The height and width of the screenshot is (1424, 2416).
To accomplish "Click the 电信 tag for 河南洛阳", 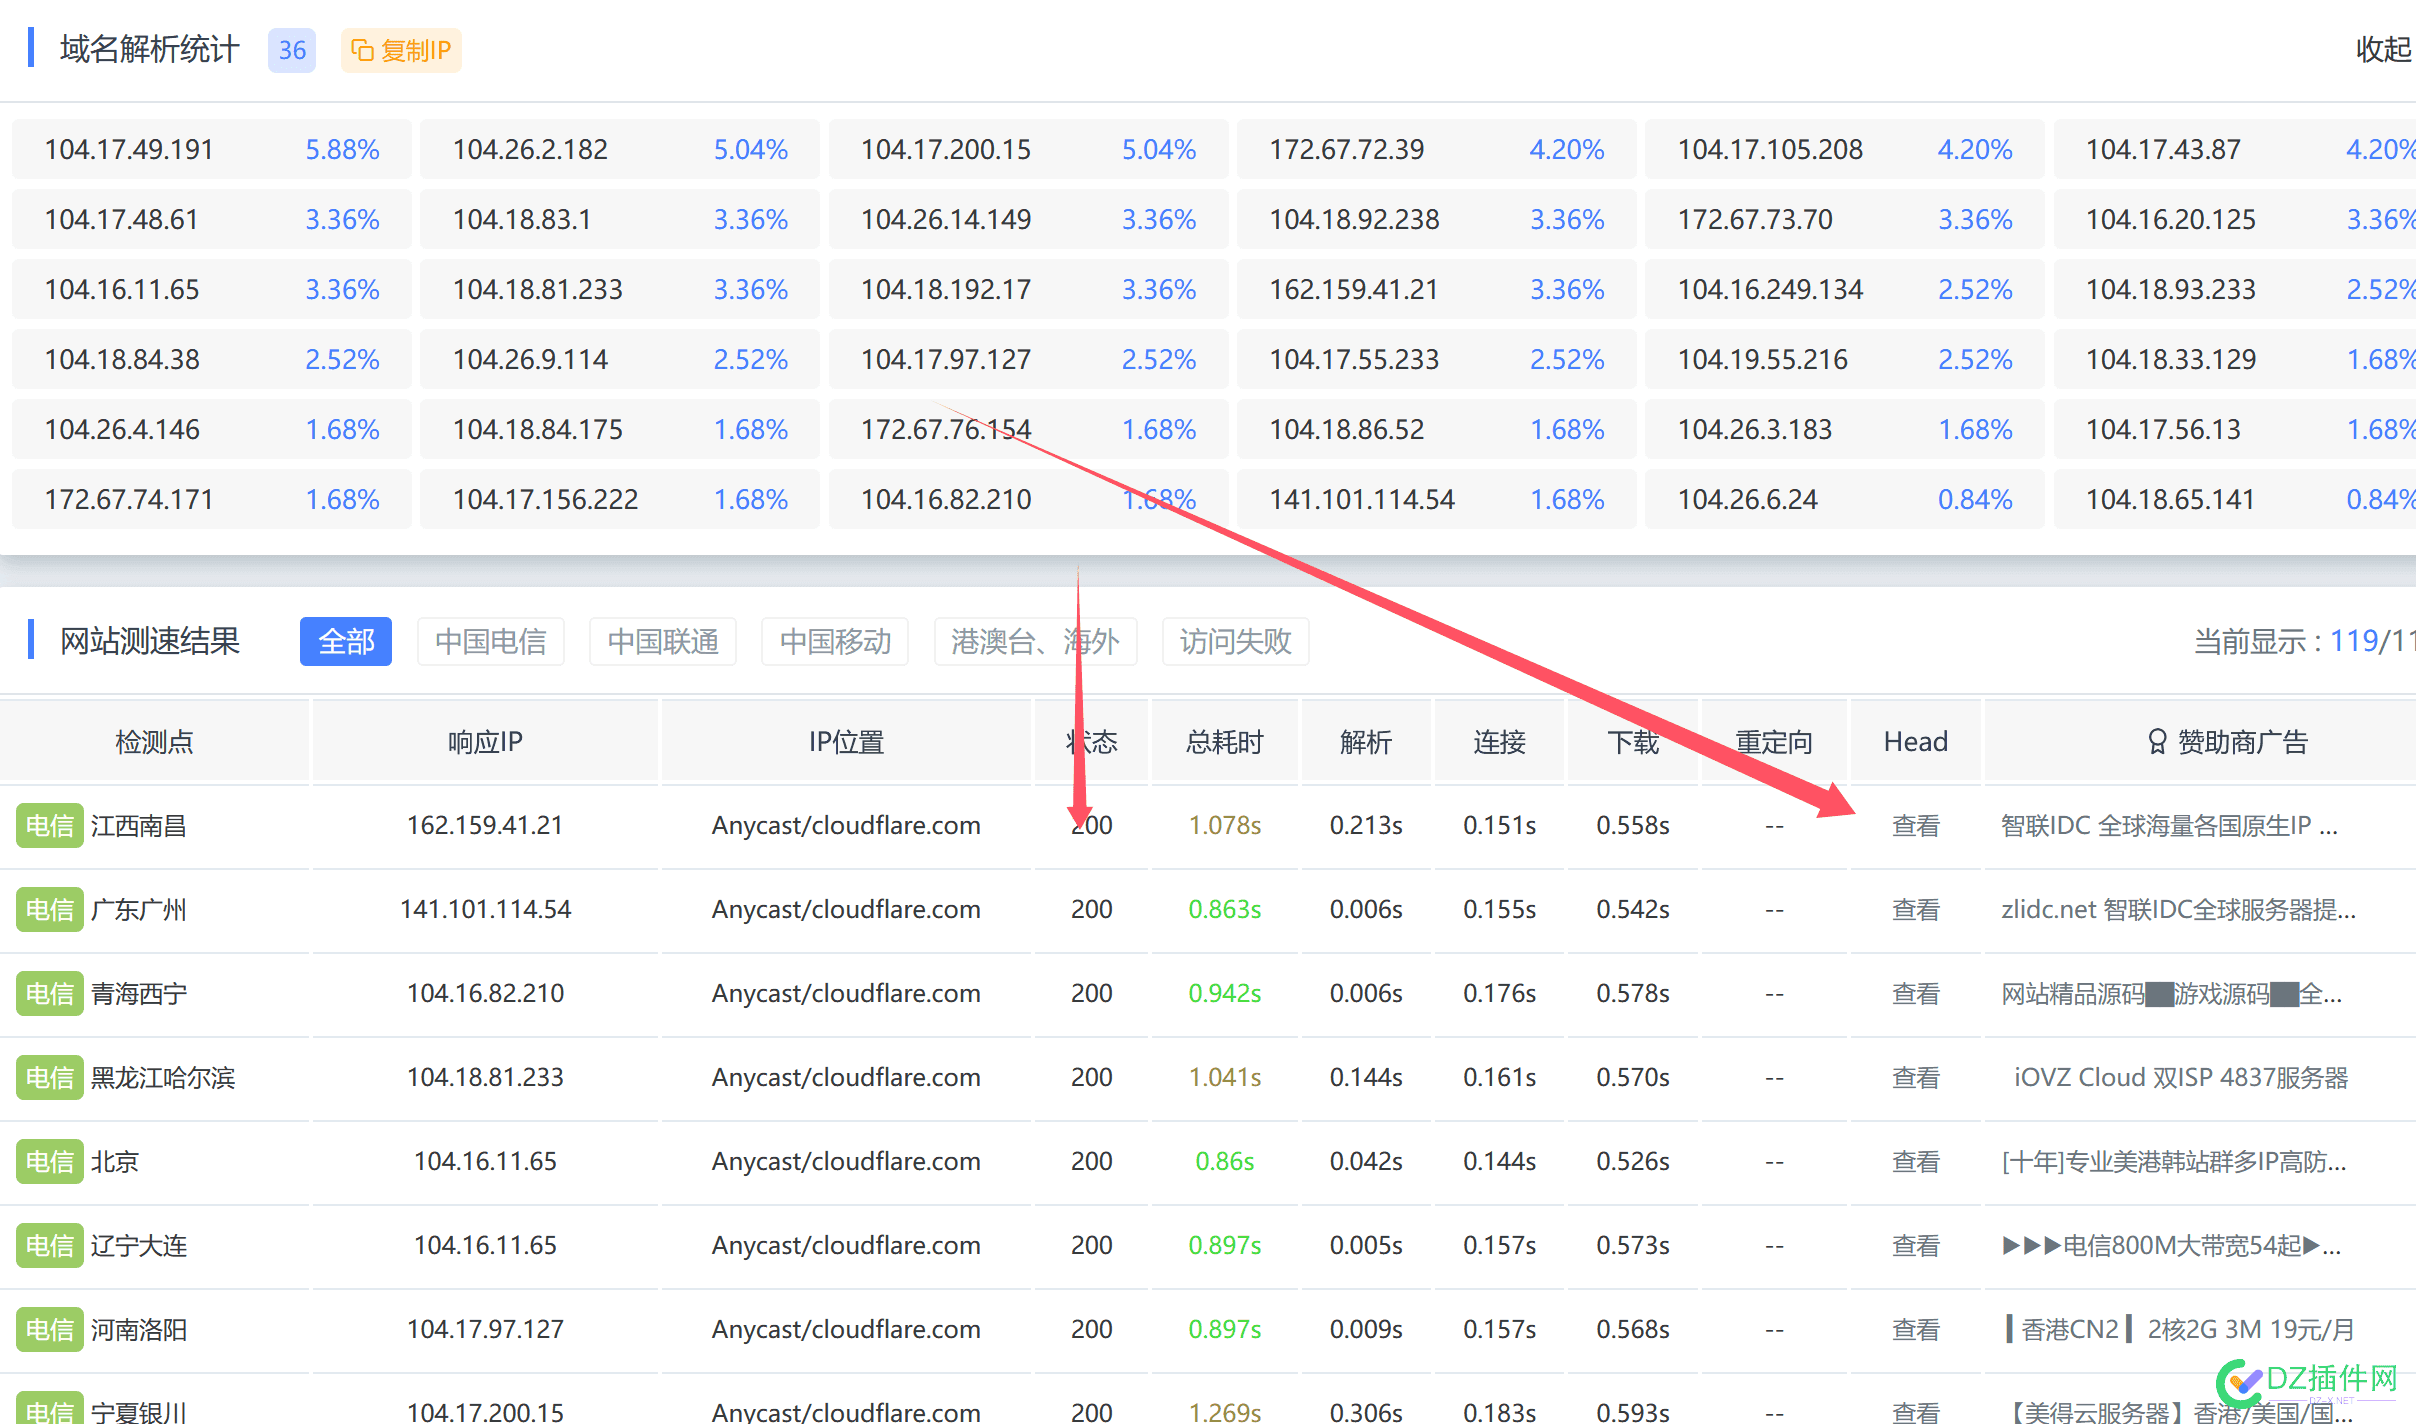I will [x=50, y=1330].
